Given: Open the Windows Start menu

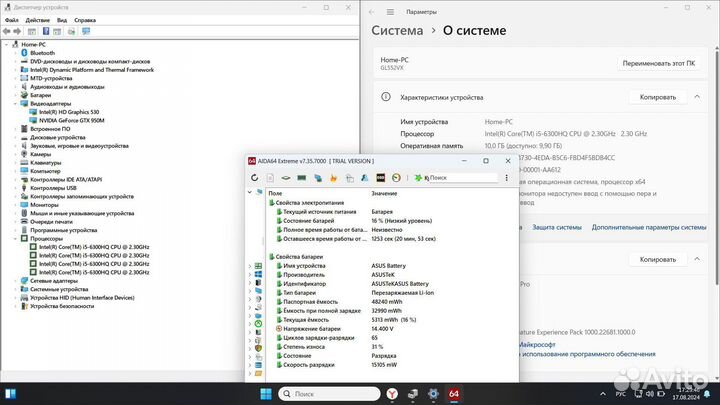Looking at the screenshot, I should click(x=267, y=390).
